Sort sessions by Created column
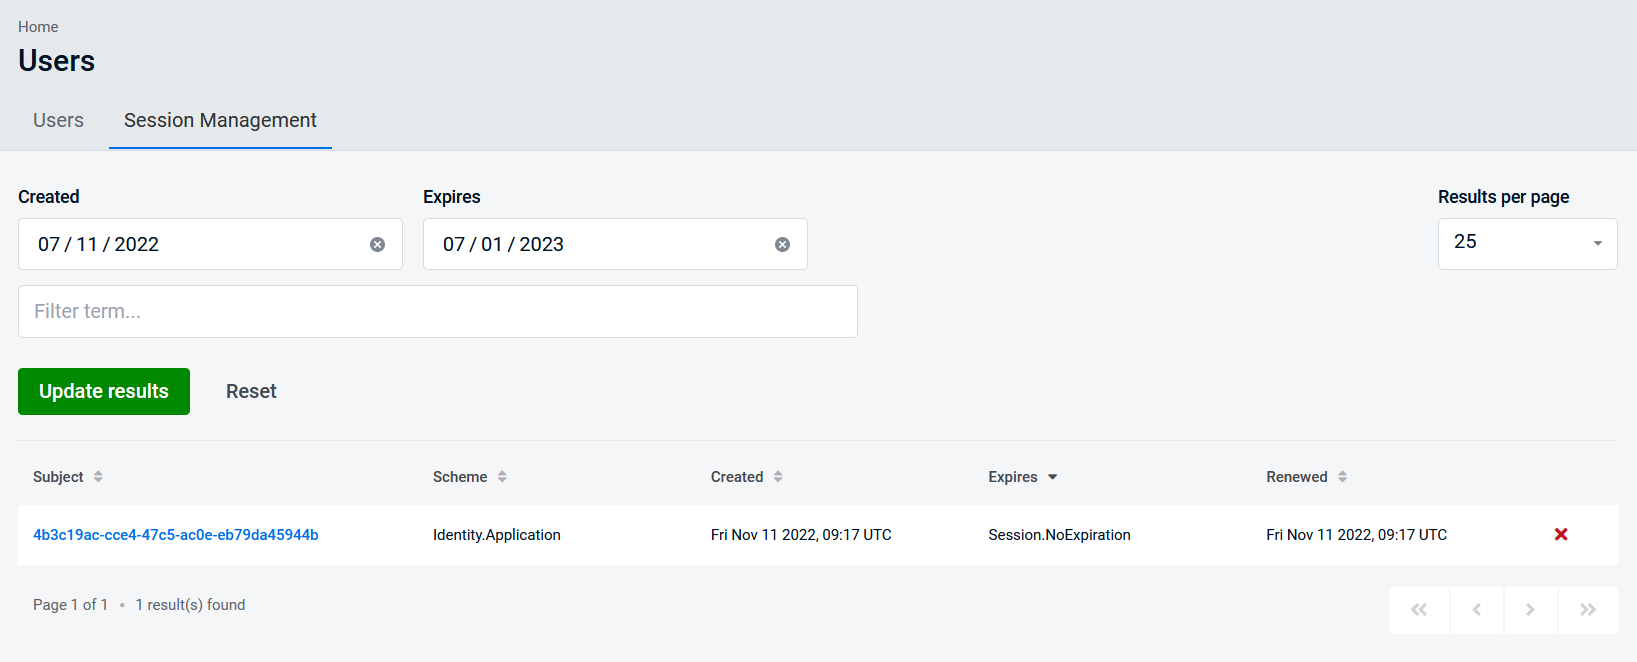 (746, 477)
